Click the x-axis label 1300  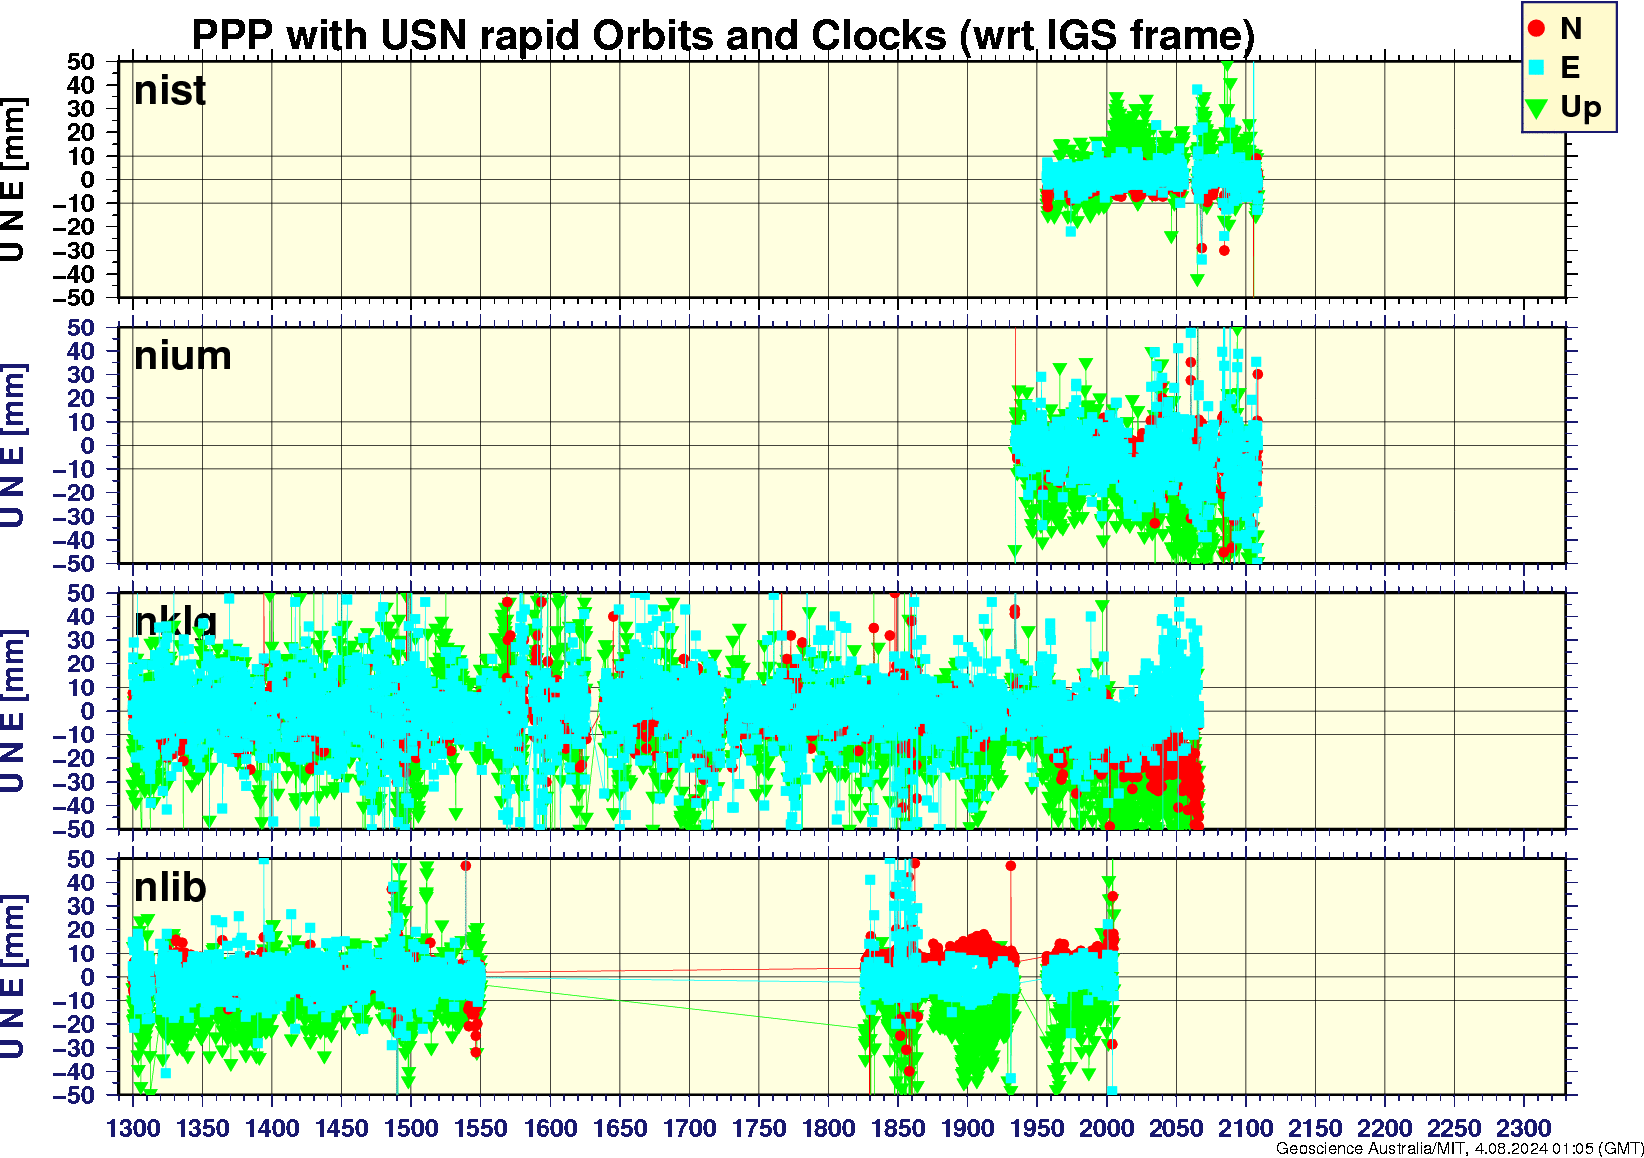point(133,1128)
